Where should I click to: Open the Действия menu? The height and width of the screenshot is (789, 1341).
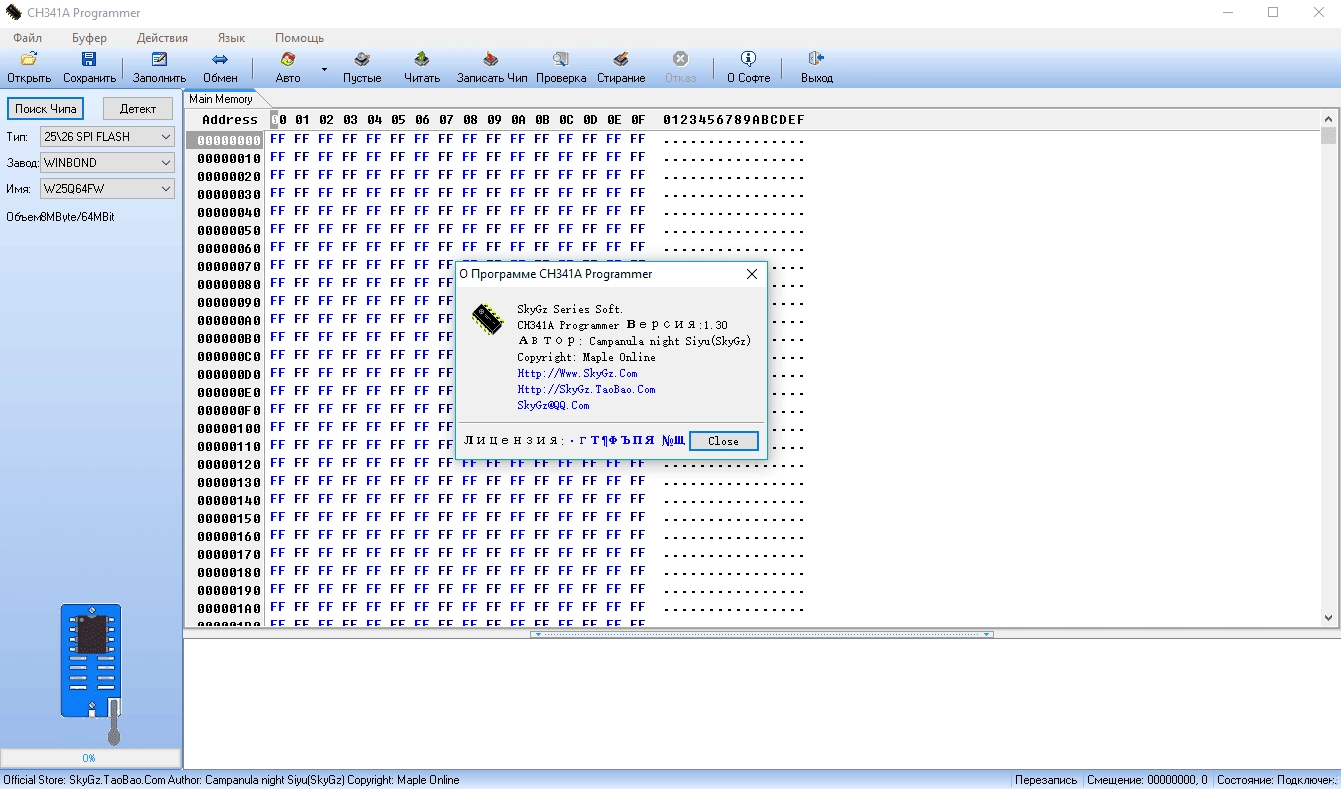[163, 38]
